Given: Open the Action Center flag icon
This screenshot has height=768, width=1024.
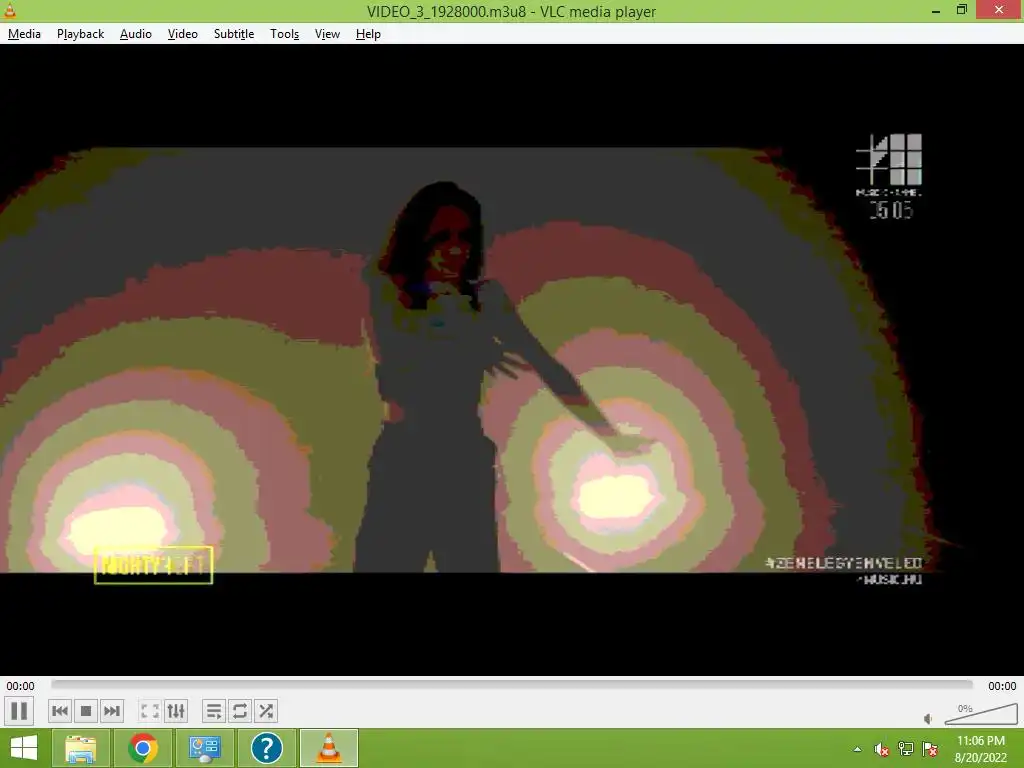Looking at the screenshot, I should tap(930, 749).
